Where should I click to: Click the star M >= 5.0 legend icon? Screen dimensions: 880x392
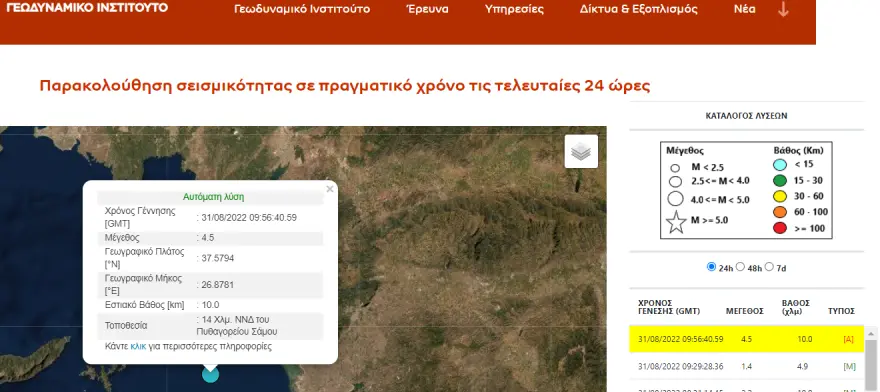[x=676, y=222]
